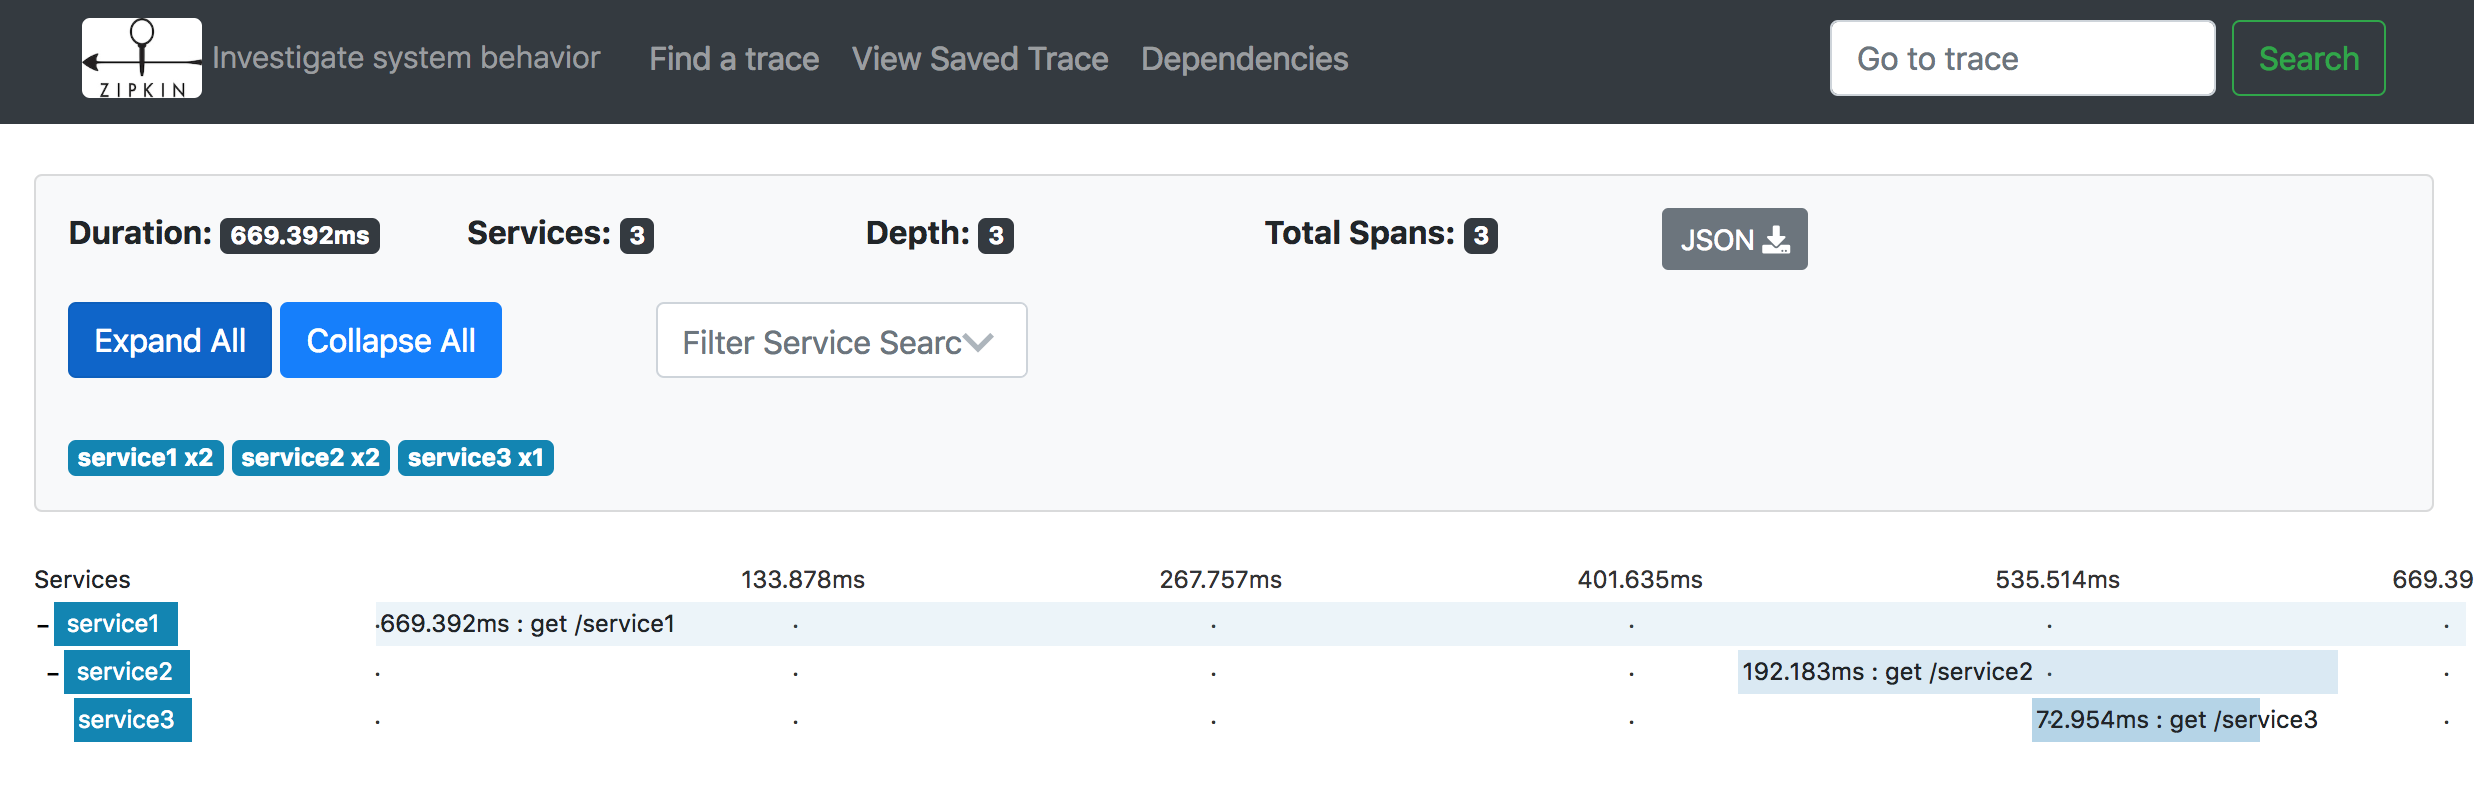The image size is (2474, 792).
Task: Select the service1 x2 badge
Action: coord(146,458)
